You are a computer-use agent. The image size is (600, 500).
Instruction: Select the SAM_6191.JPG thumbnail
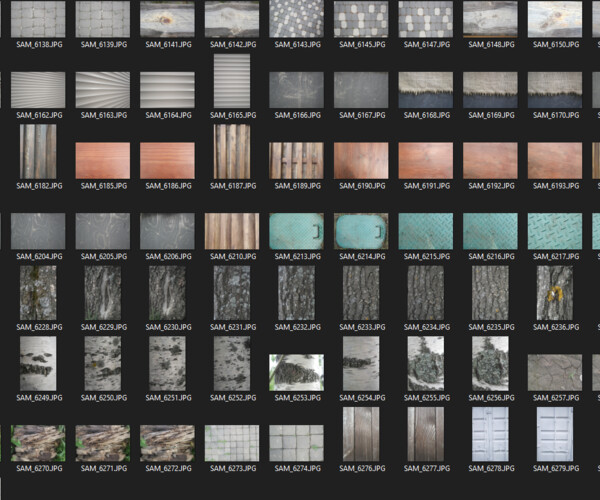tap(426, 161)
